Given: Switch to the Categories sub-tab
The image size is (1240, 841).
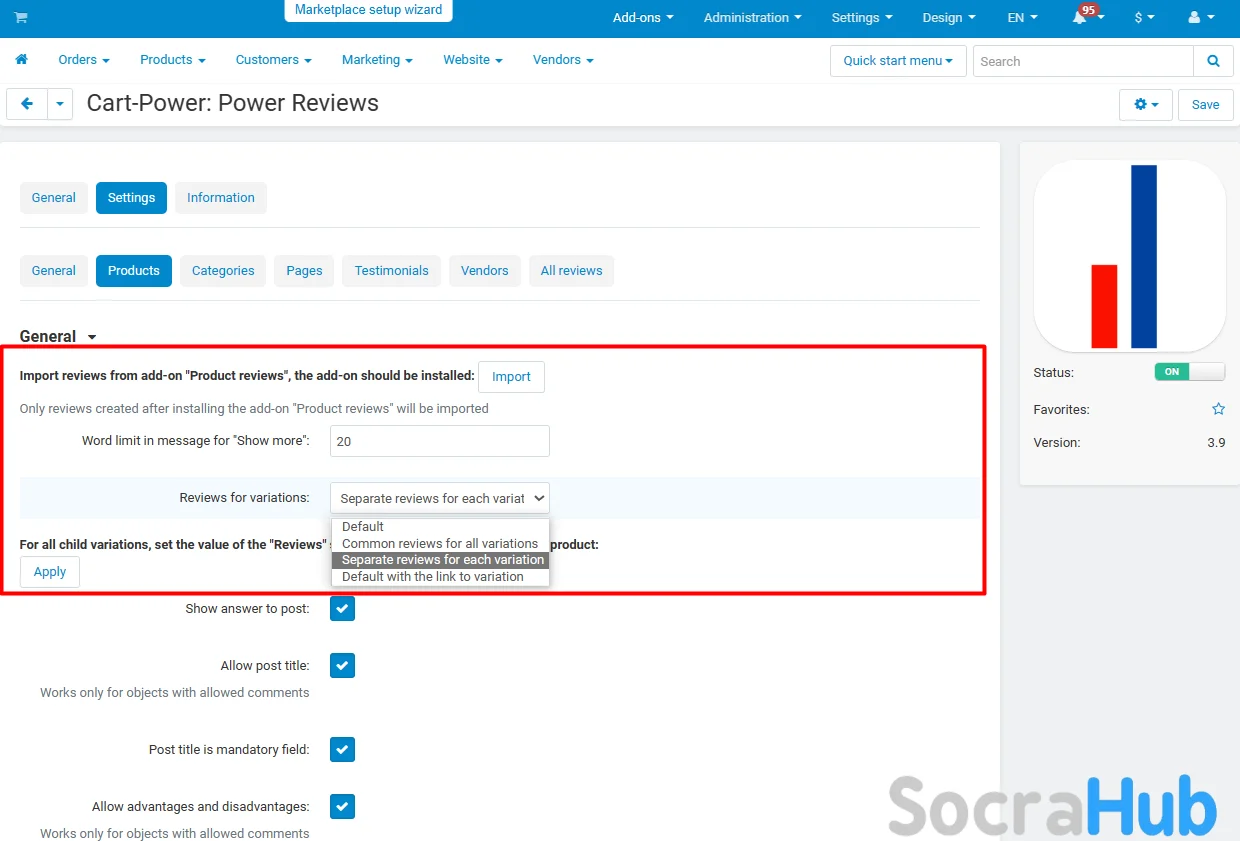Looking at the screenshot, I should pos(223,271).
